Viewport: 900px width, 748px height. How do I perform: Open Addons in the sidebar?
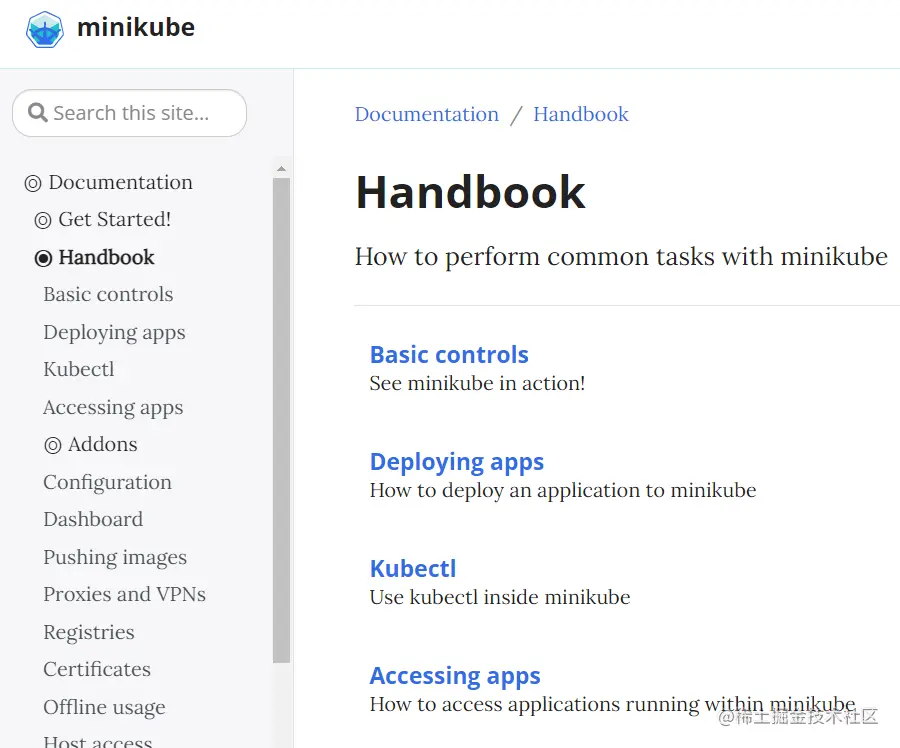point(103,444)
